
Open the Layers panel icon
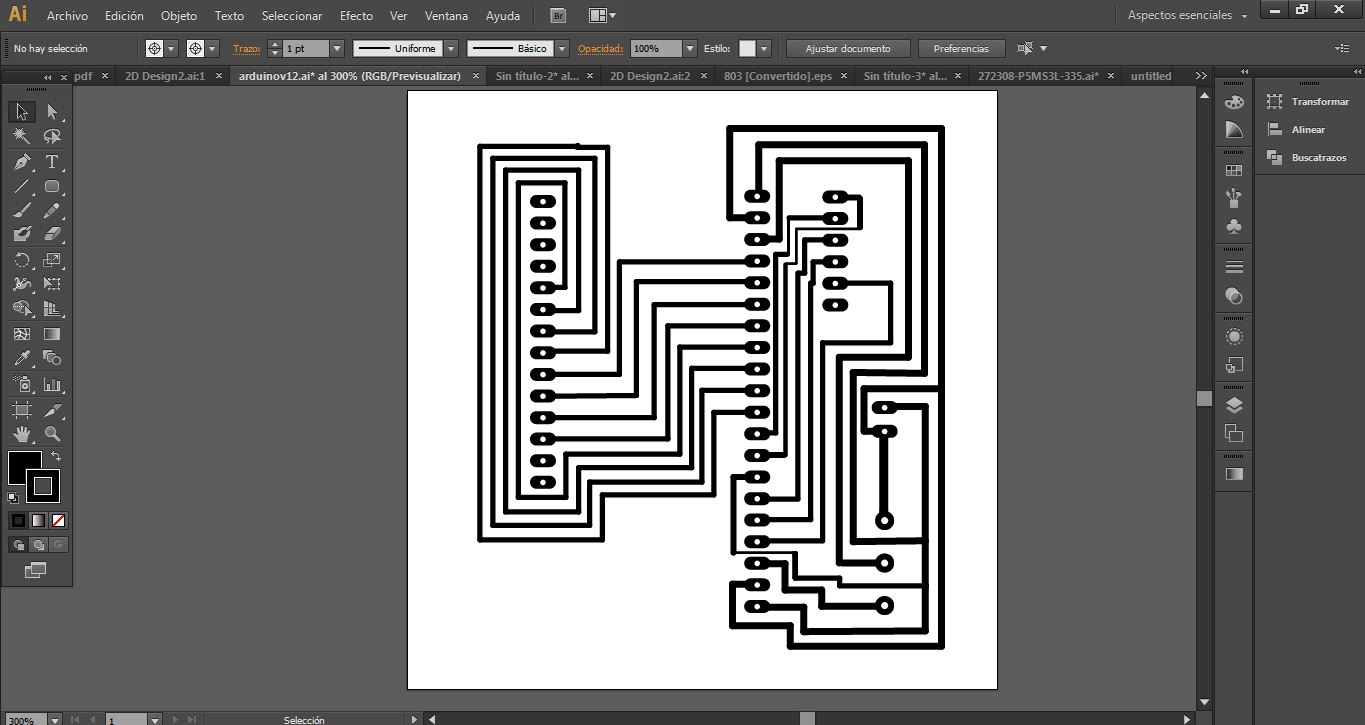click(1234, 405)
